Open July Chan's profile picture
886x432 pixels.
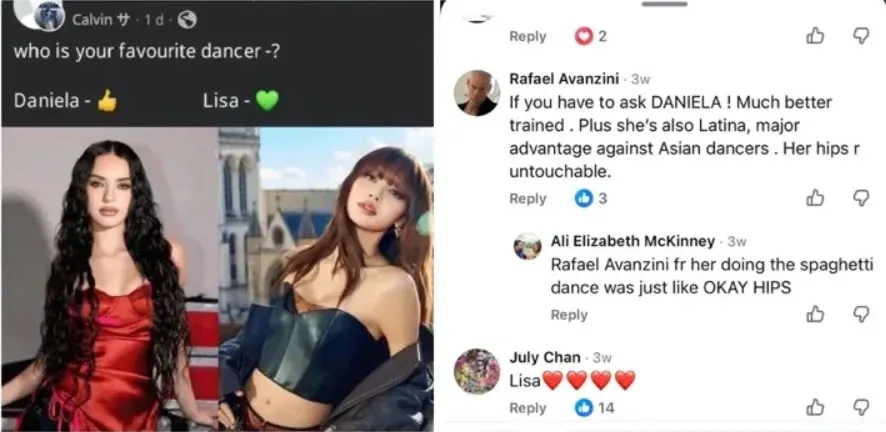coord(477,371)
